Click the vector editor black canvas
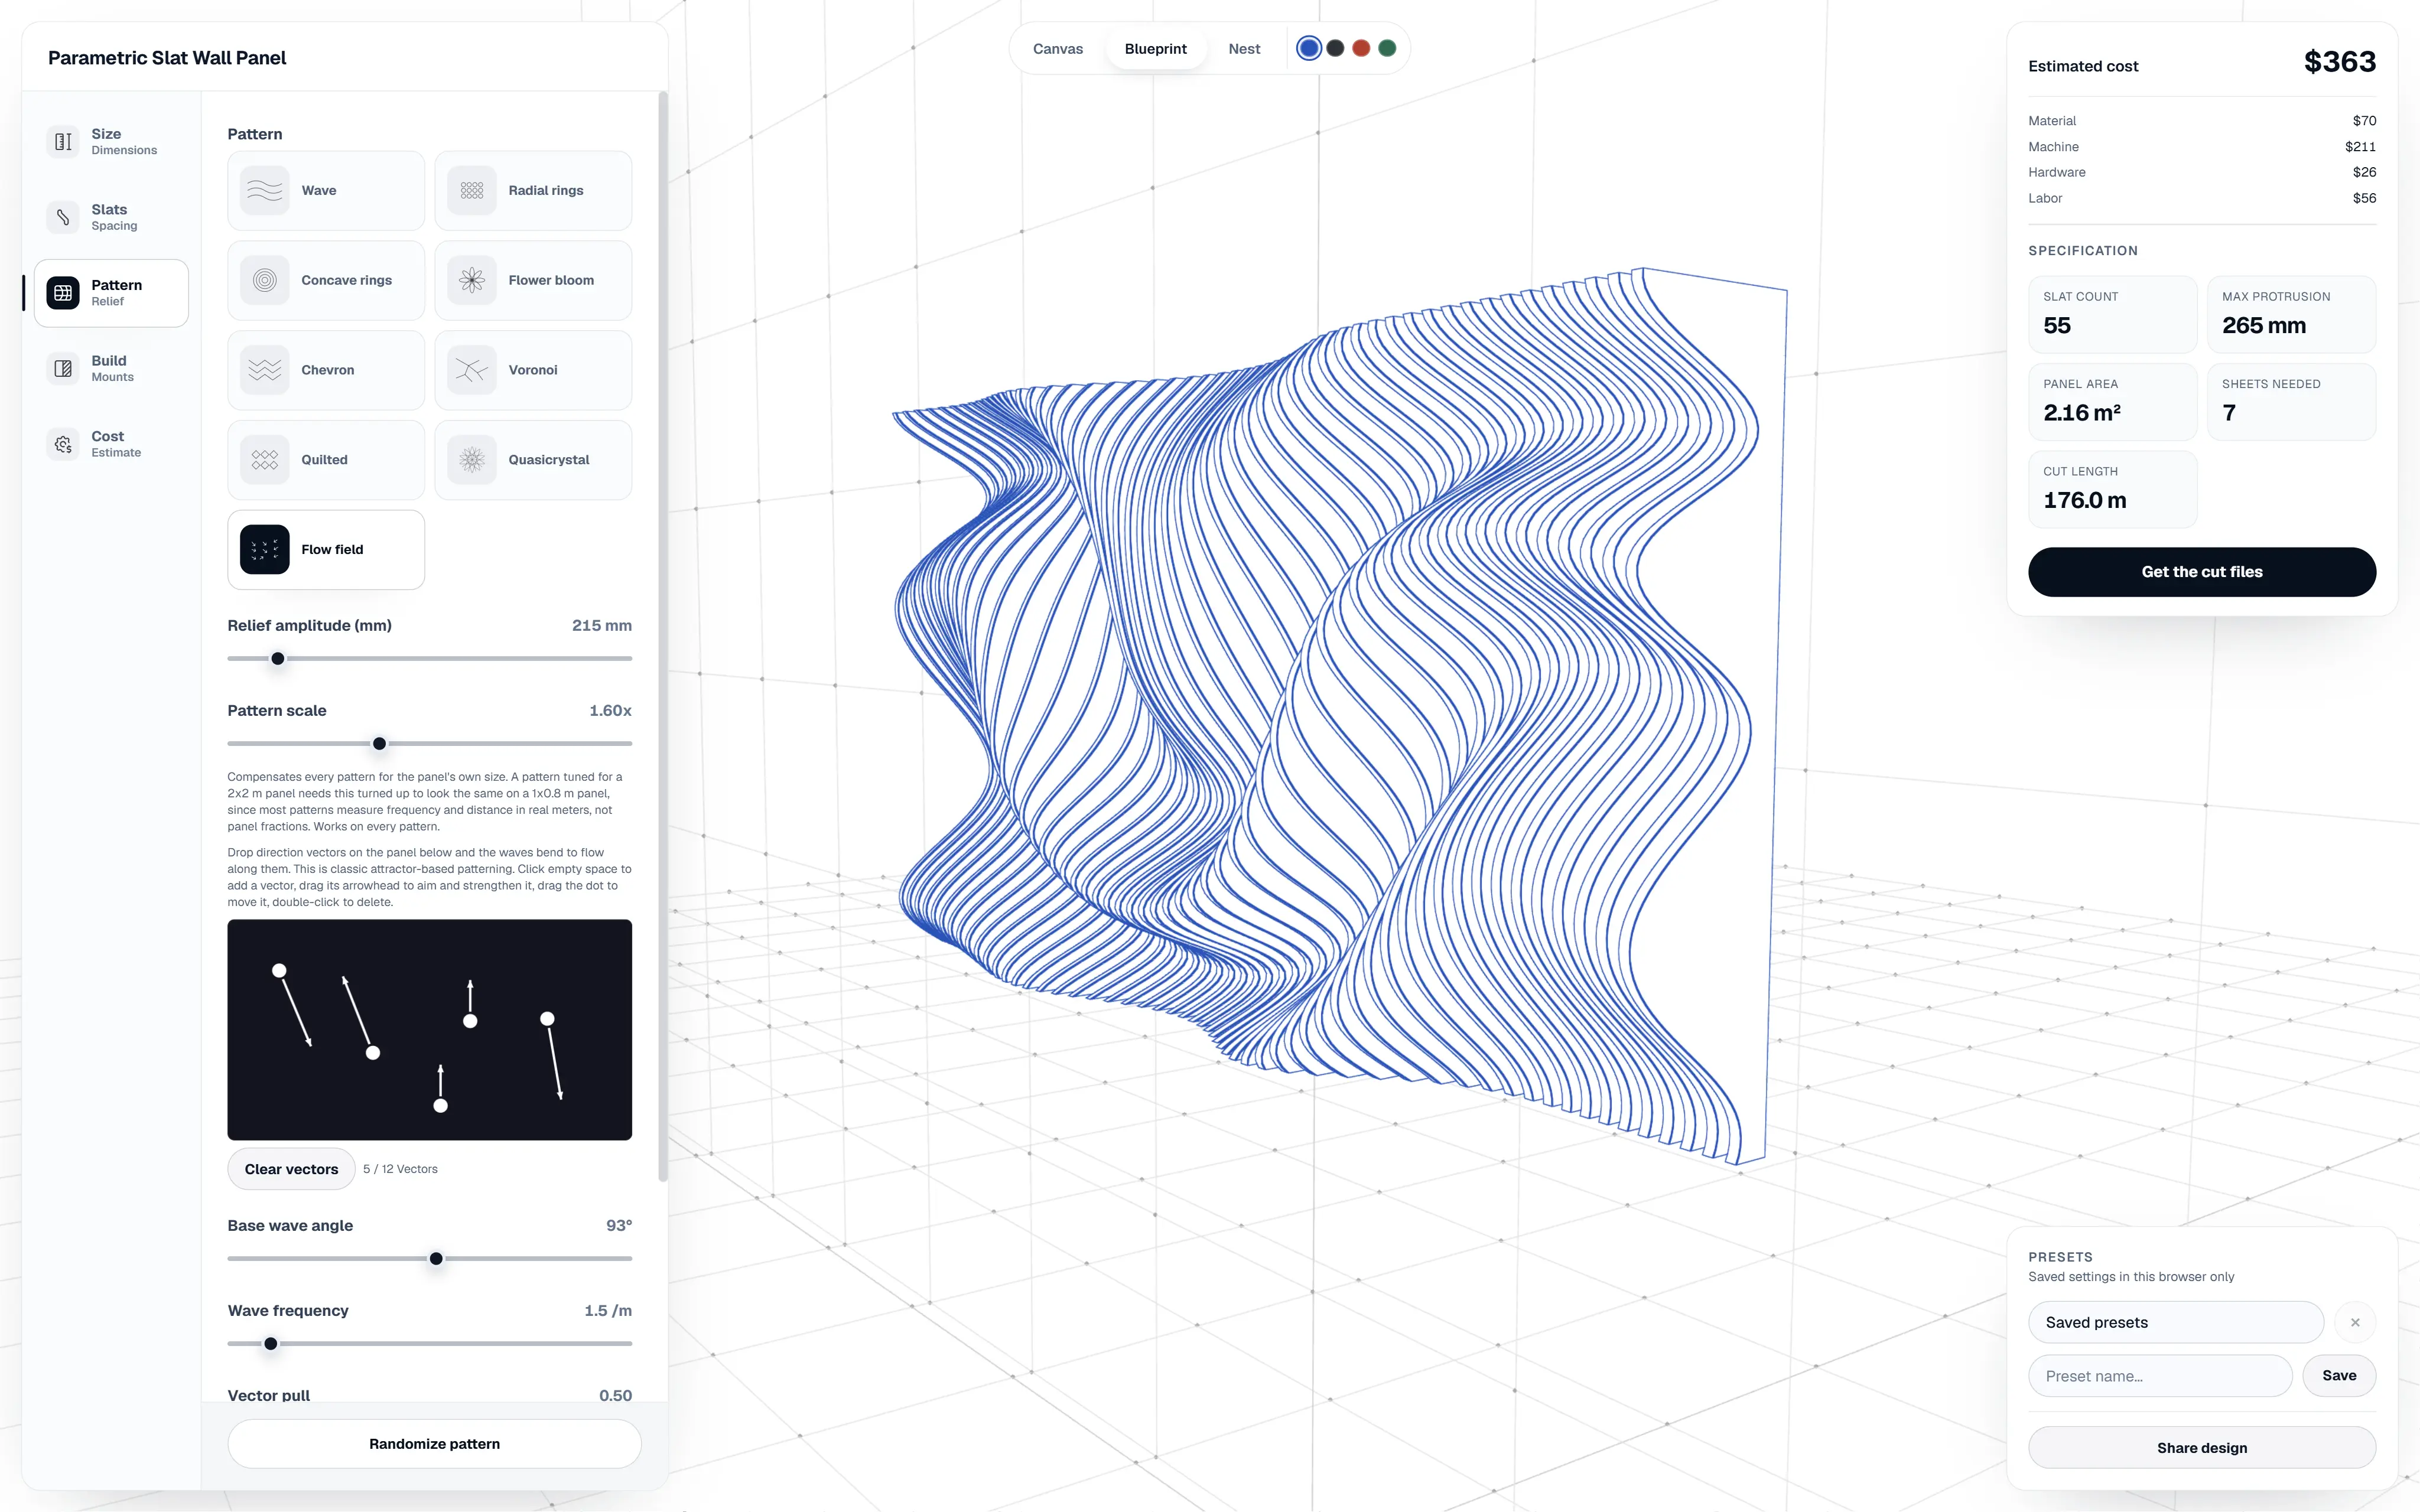The height and width of the screenshot is (1512, 2420). coord(429,1030)
